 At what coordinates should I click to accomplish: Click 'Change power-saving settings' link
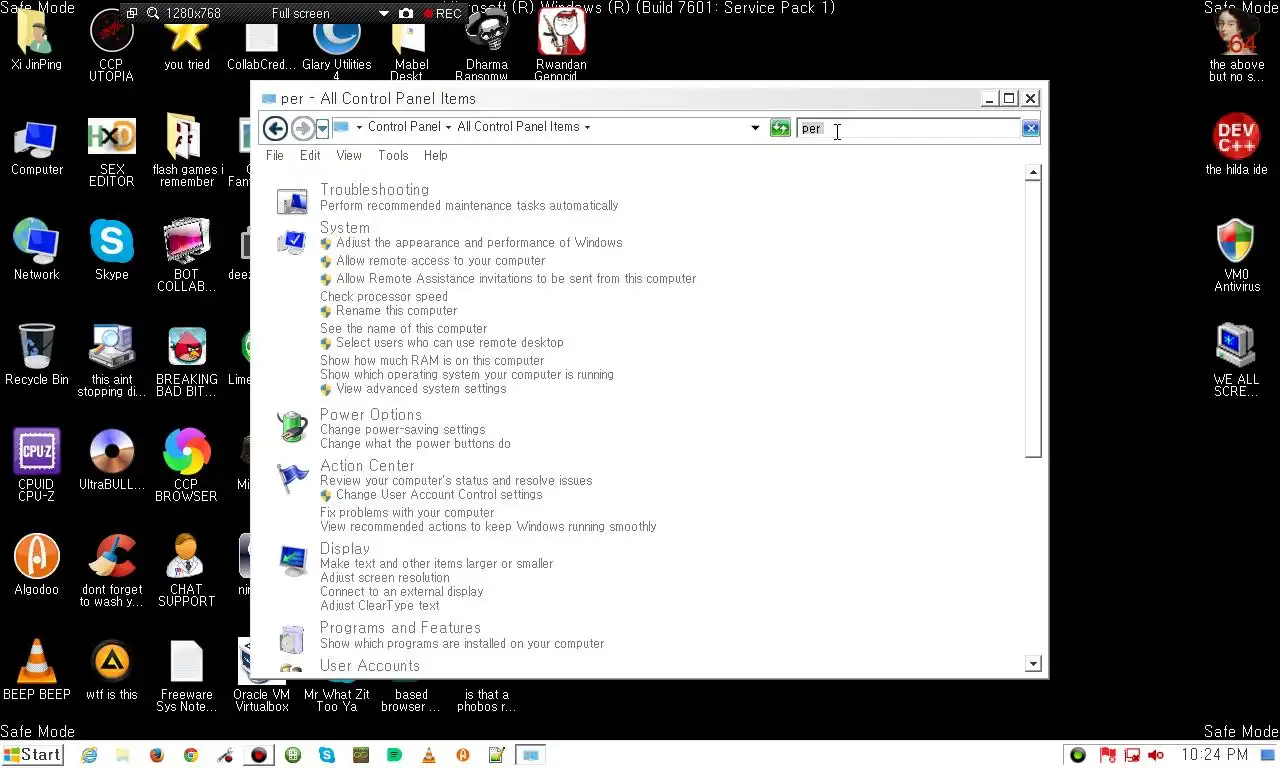coord(402,430)
